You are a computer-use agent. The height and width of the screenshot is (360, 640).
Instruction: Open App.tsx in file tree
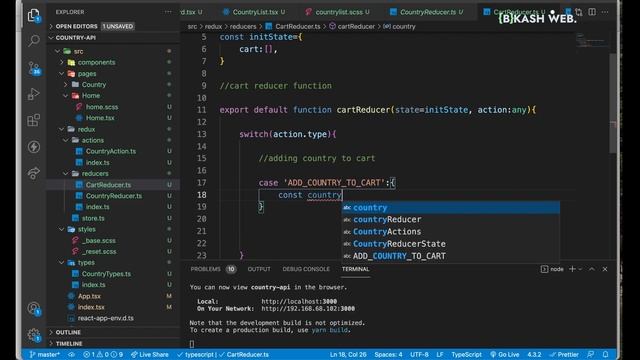click(89, 296)
